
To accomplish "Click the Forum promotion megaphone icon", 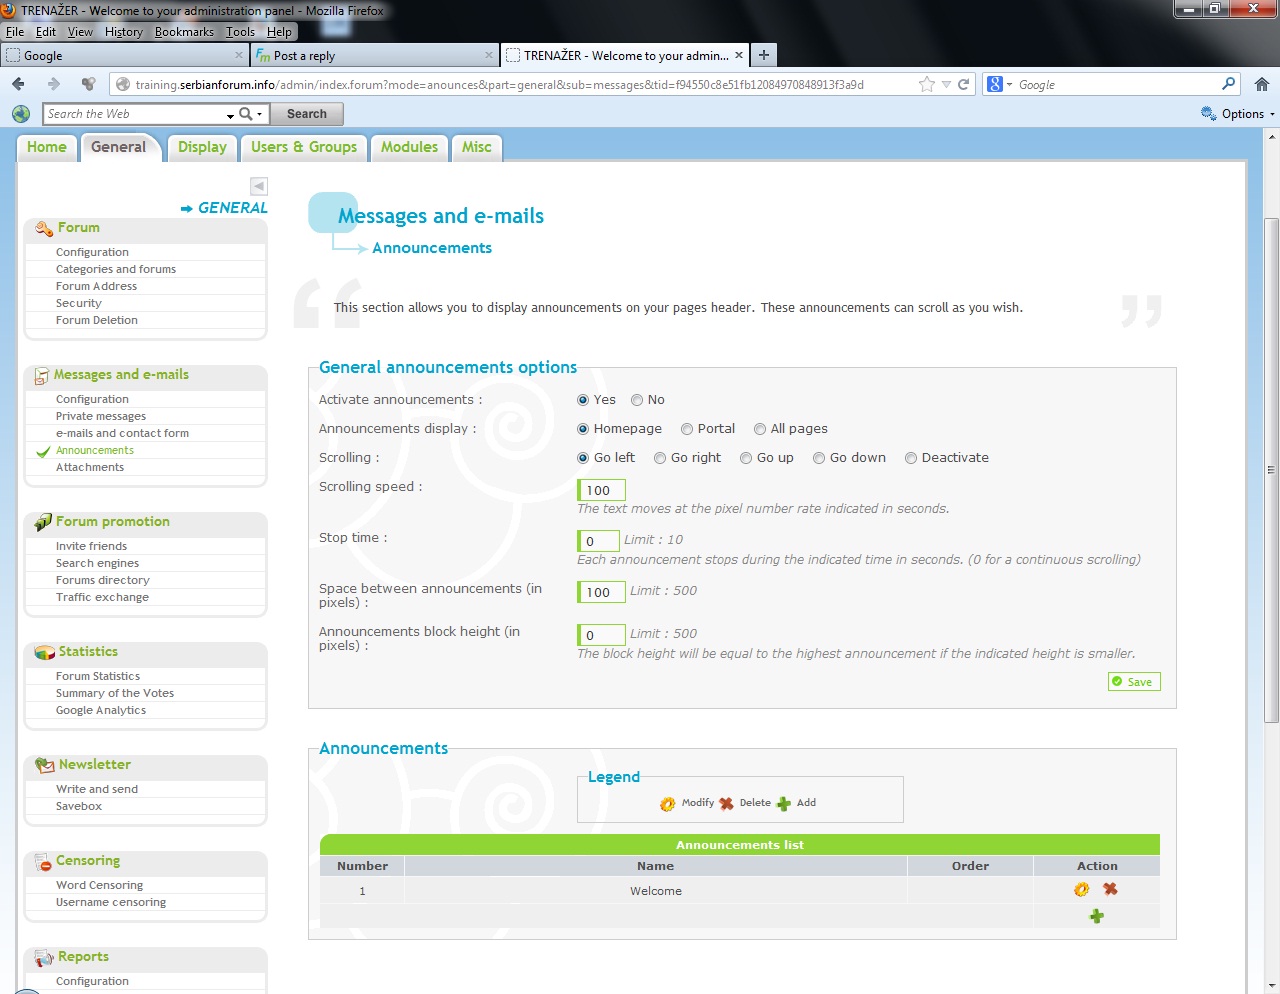I will pos(43,522).
